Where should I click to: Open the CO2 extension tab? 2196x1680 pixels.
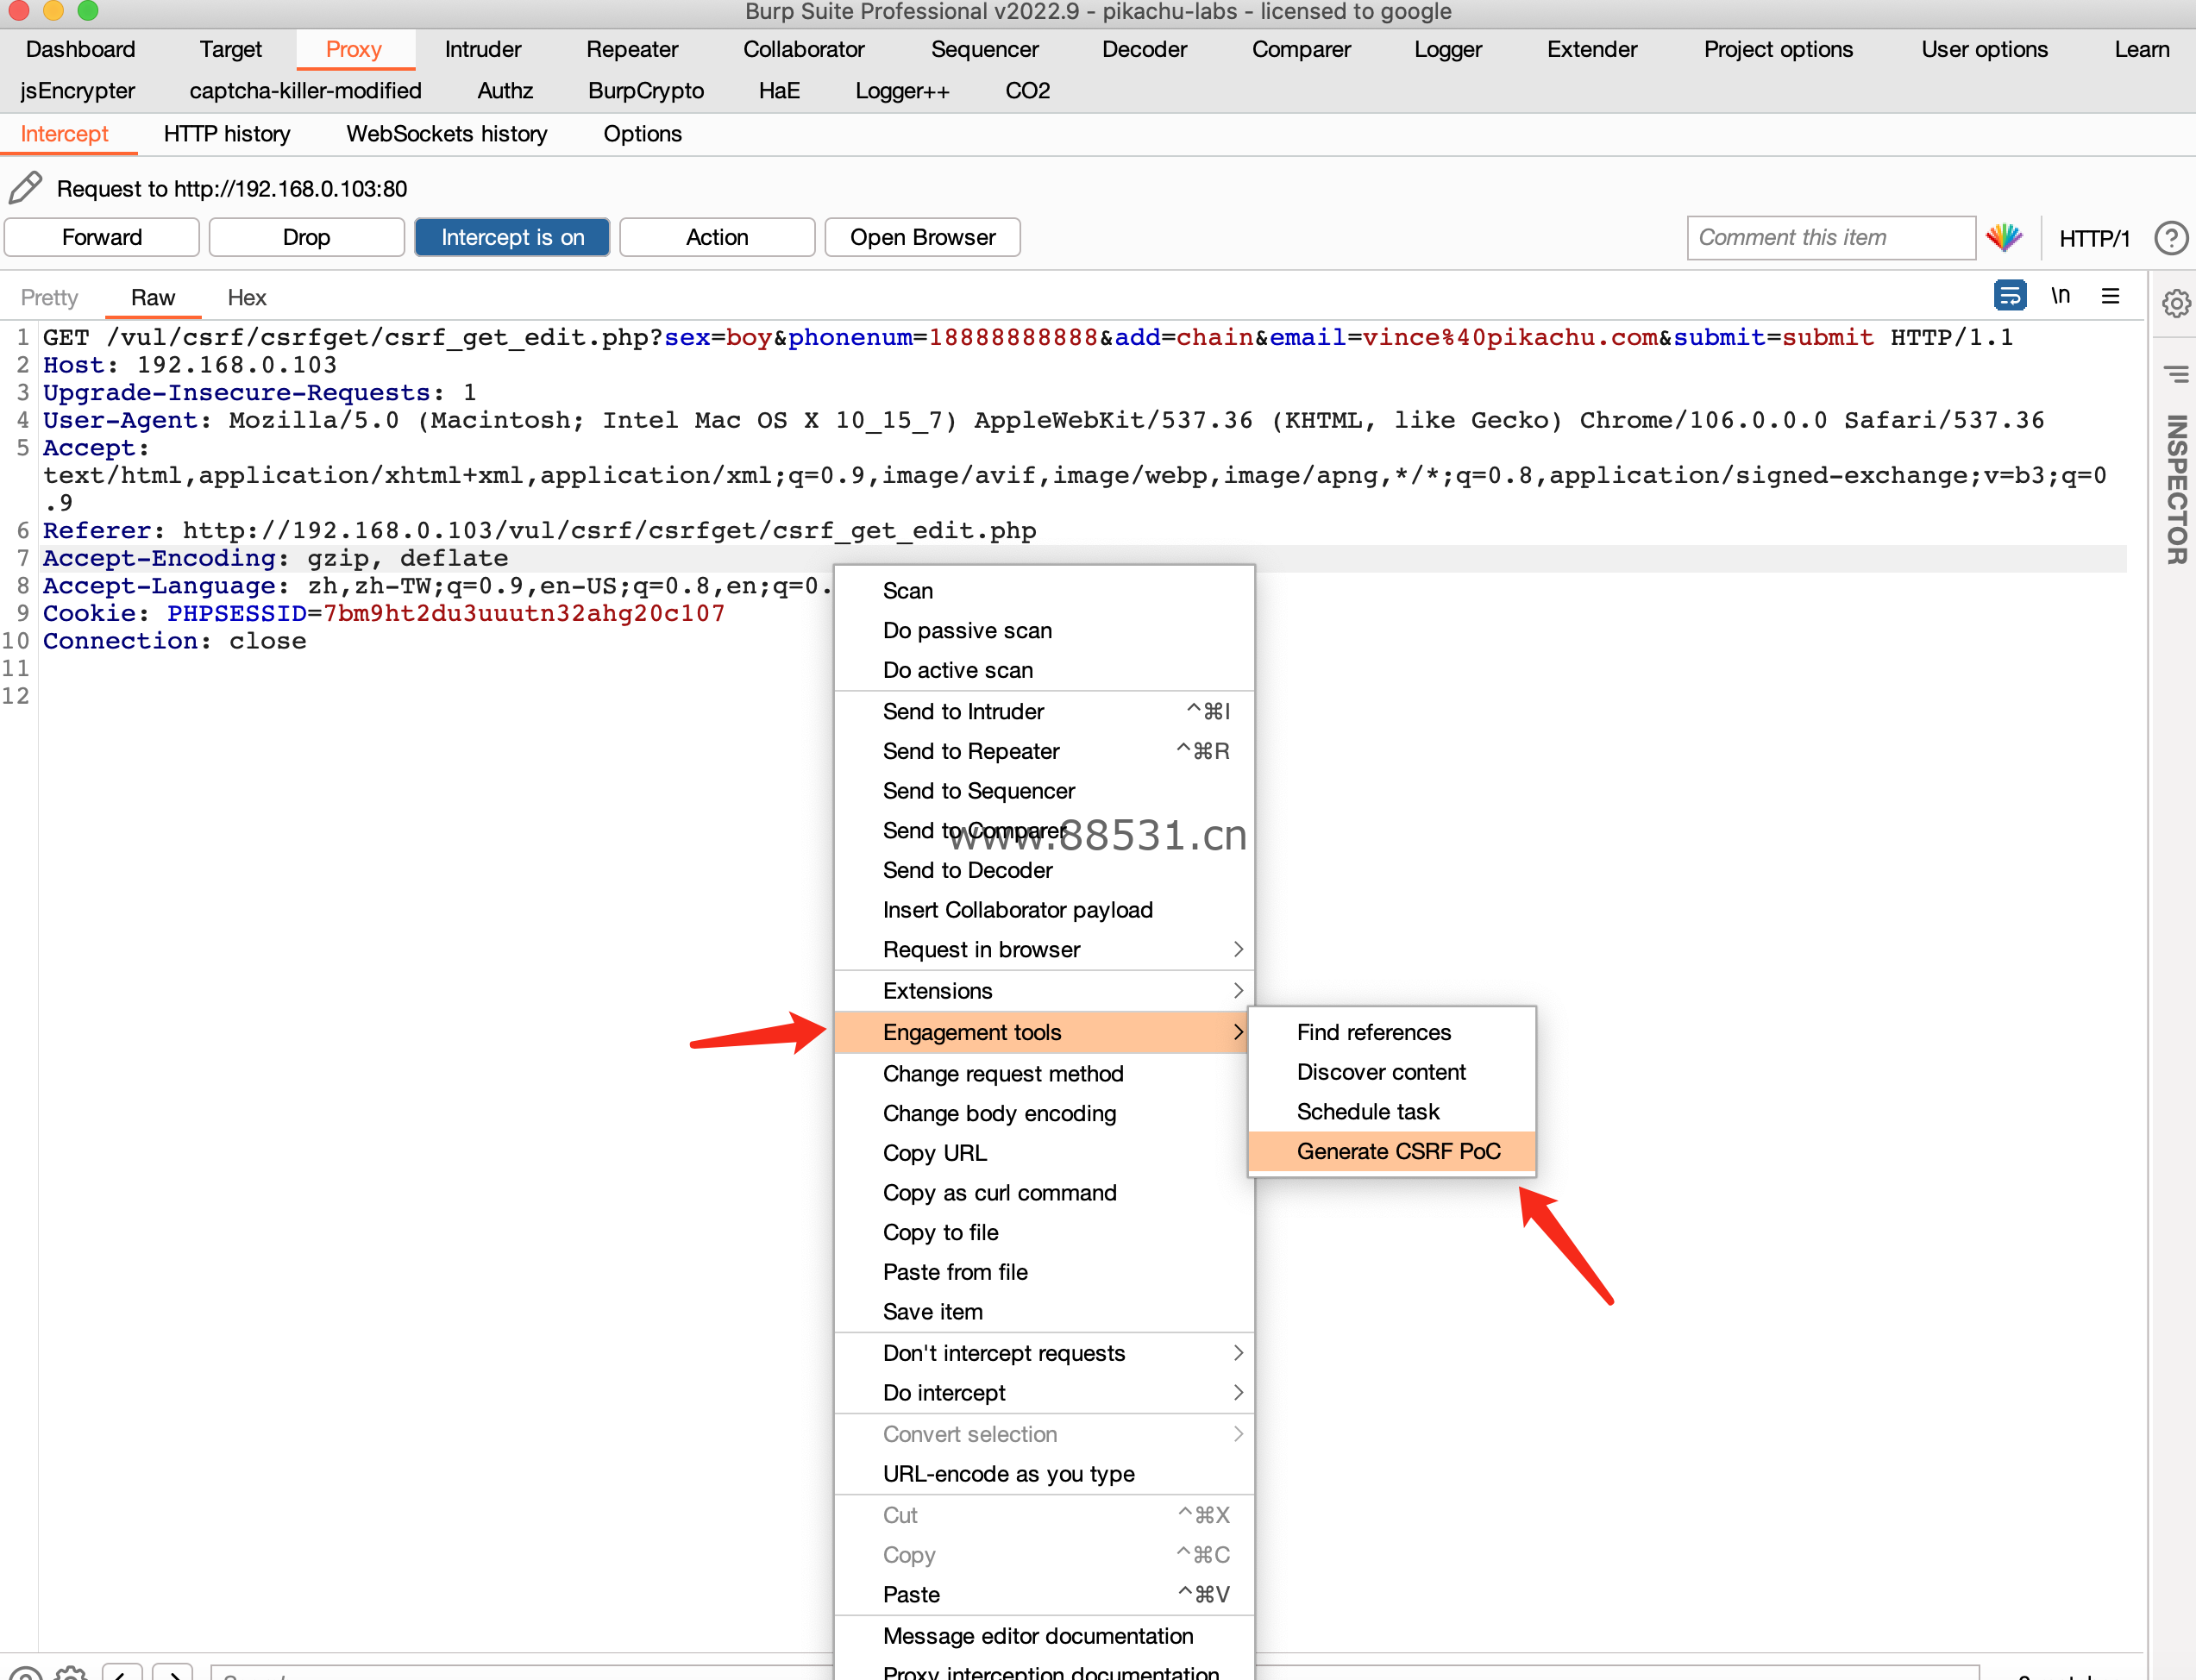pyautogui.click(x=1027, y=90)
